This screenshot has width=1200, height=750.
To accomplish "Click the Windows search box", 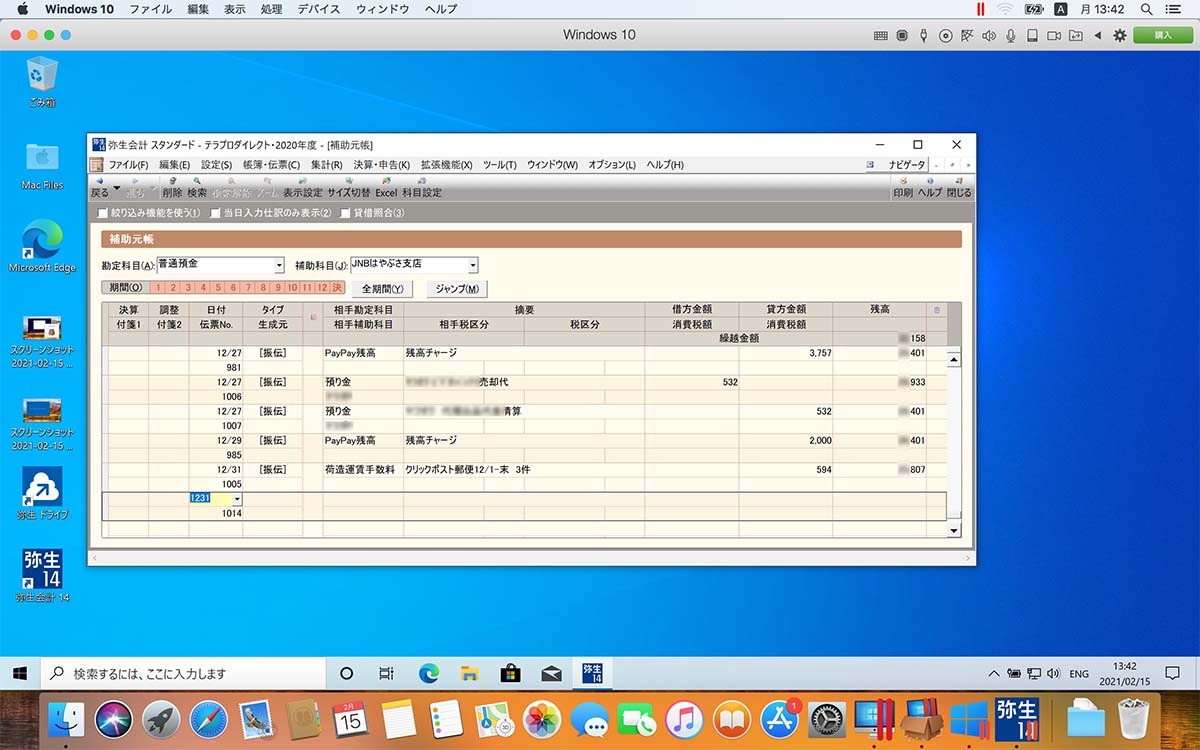I will click(x=185, y=673).
